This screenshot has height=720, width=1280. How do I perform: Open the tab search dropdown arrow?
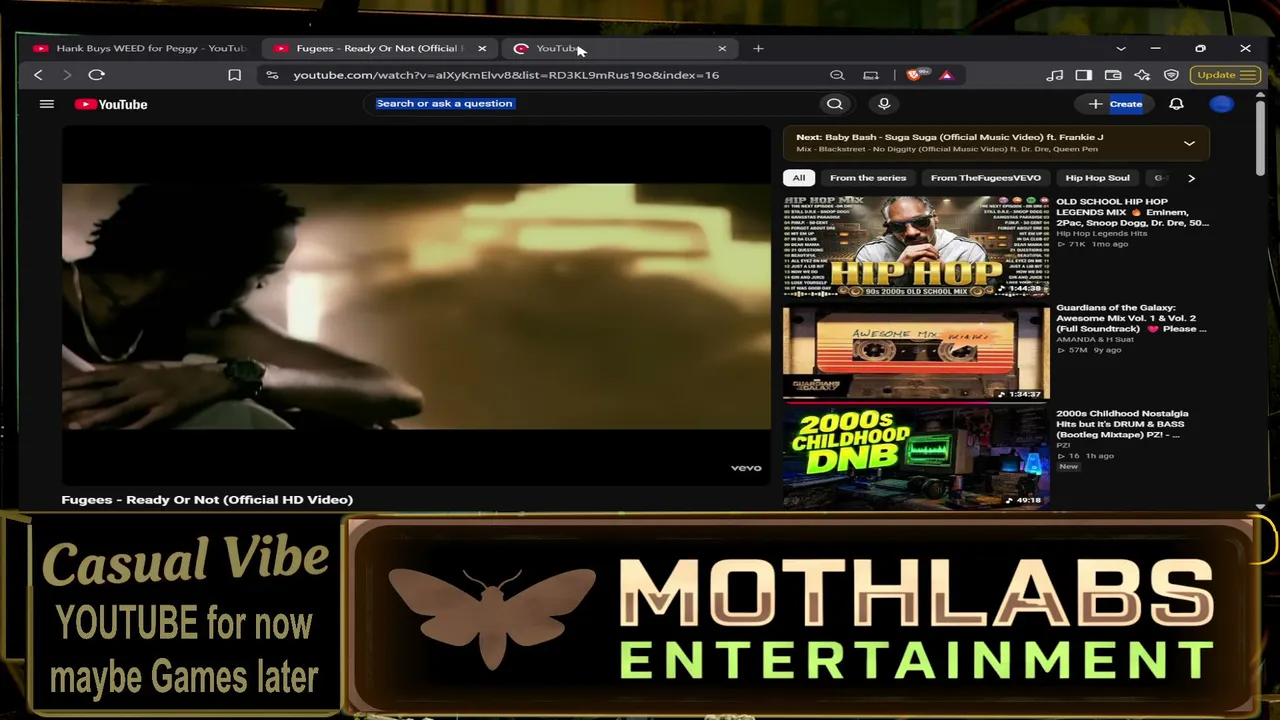(x=1121, y=48)
